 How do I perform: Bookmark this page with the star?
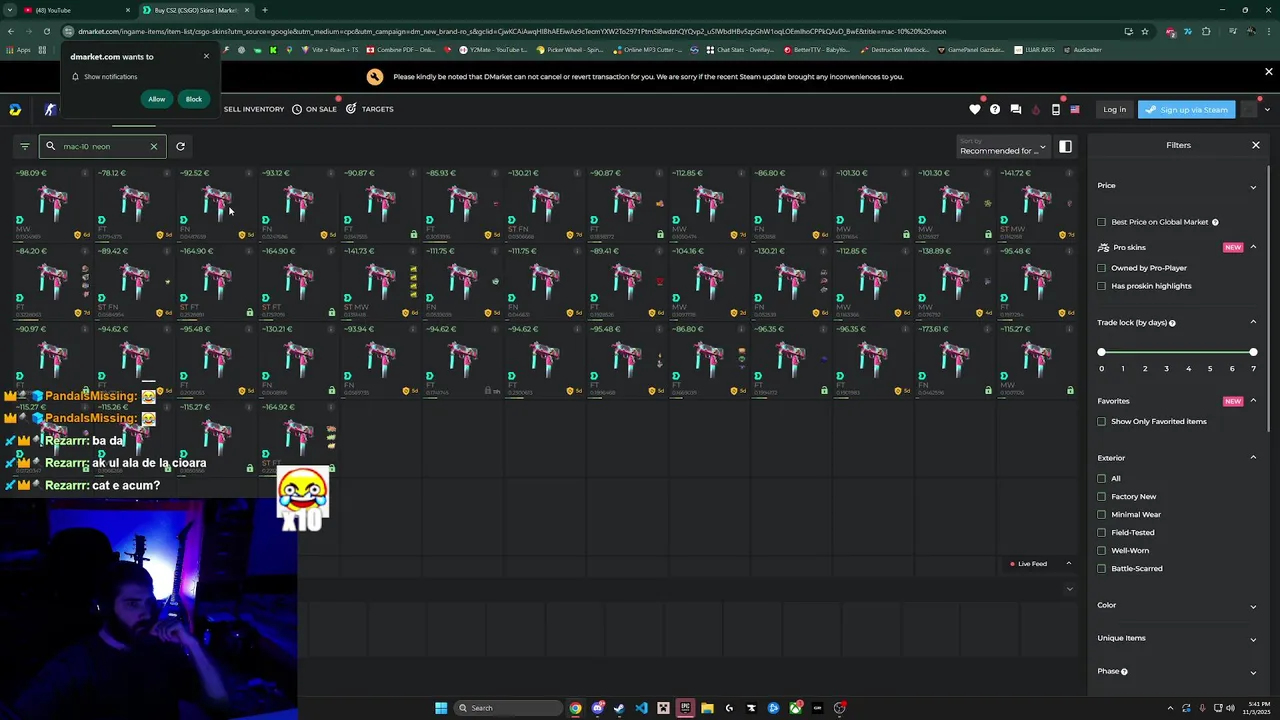pos(1145,31)
